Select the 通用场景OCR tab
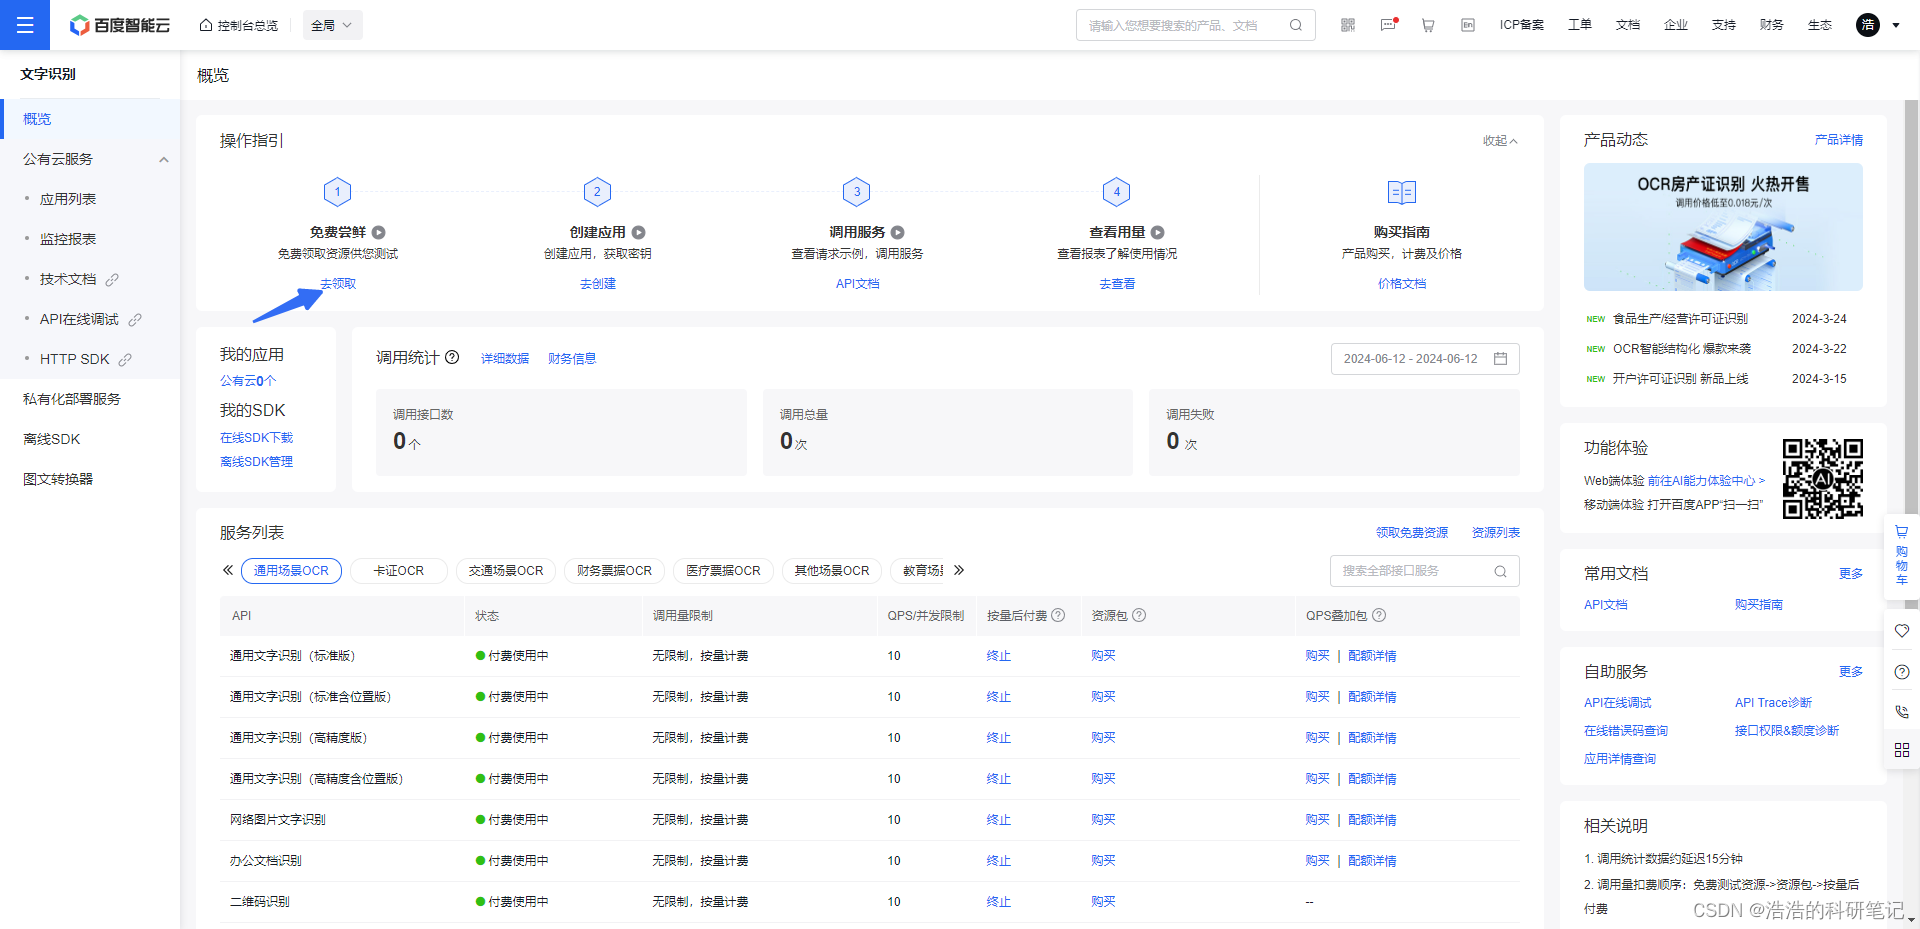Screen dimensions: 1920x929 pos(291,571)
